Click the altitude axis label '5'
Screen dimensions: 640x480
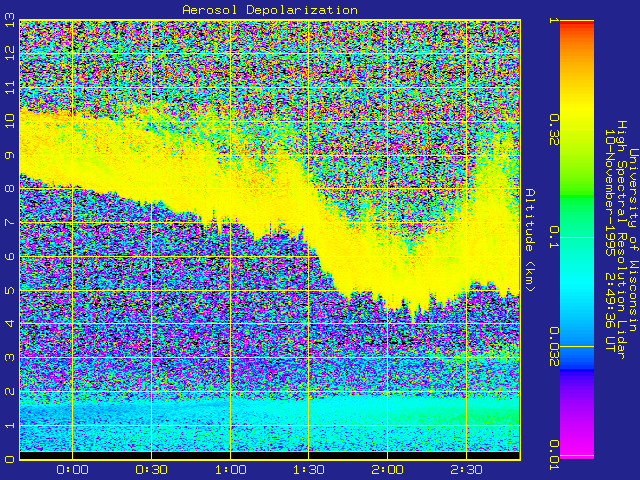point(9,290)
